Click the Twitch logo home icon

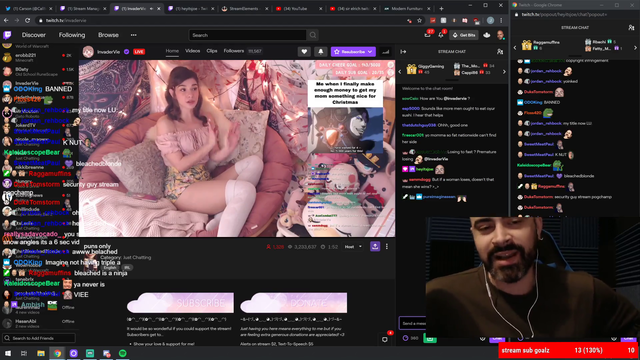pyautogui.click(x=7, y=35)
